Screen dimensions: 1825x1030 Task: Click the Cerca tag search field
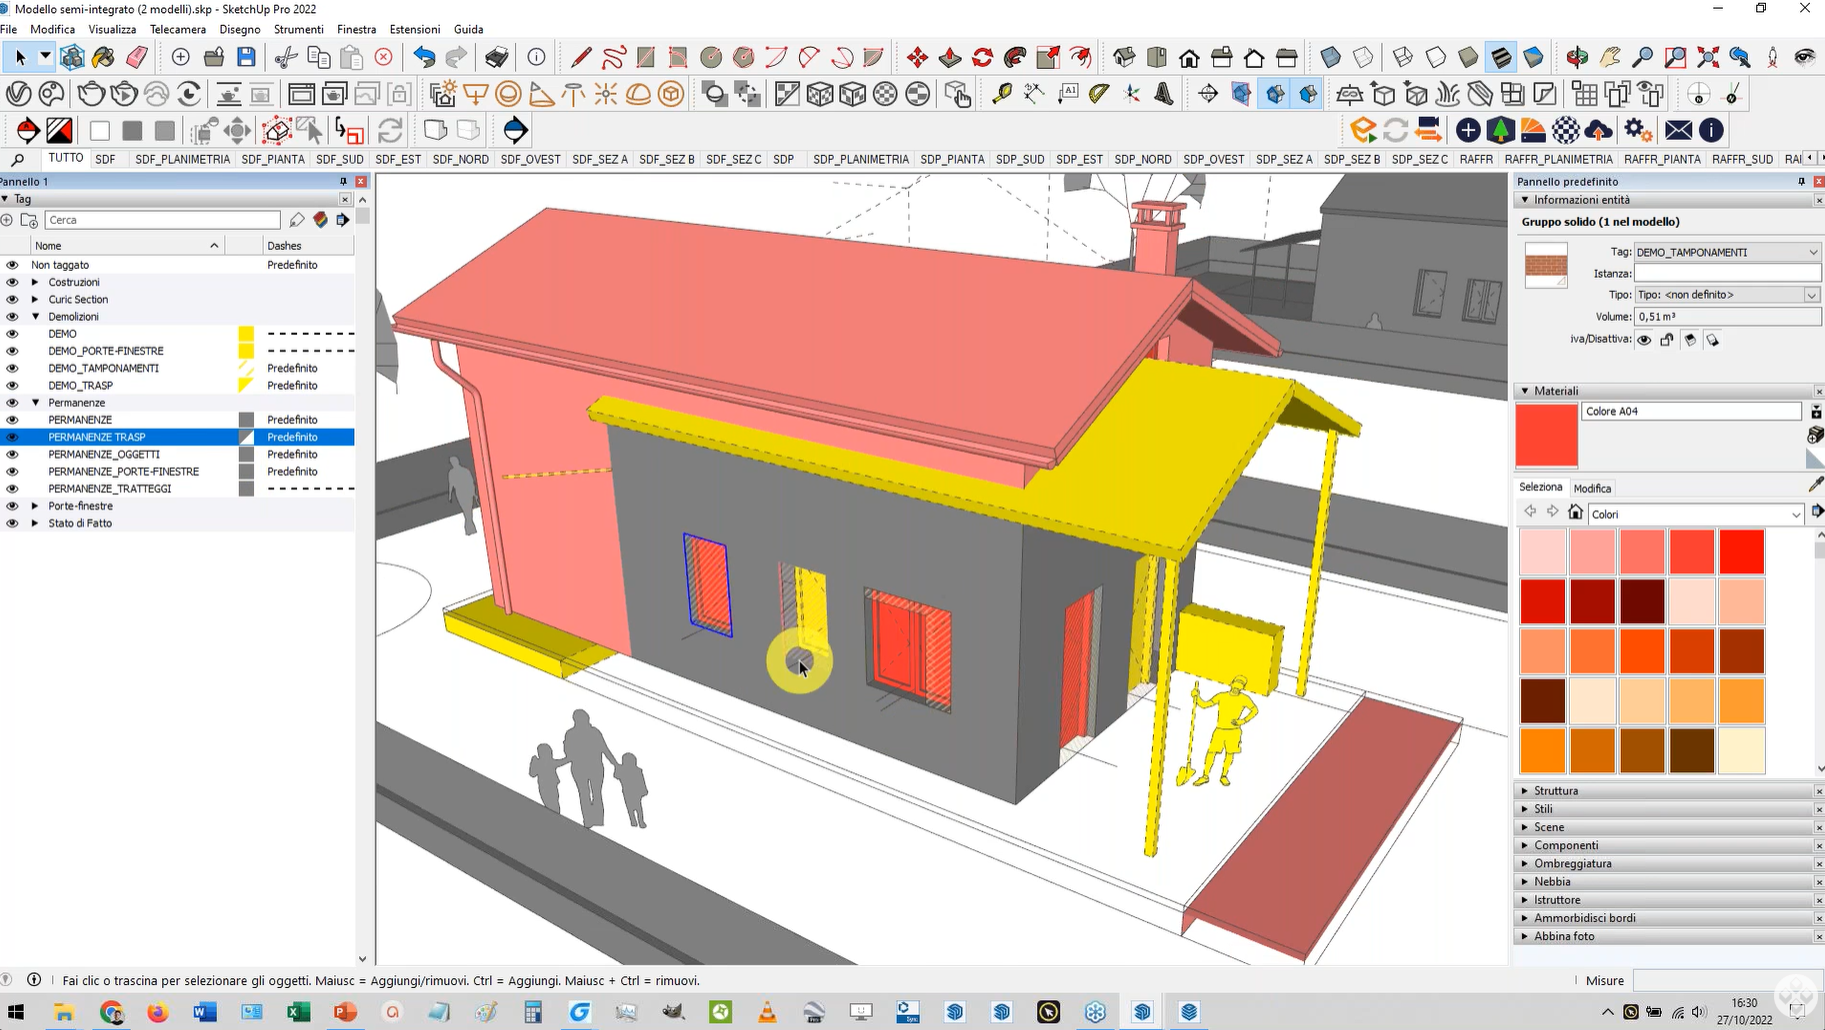click(x=162, y=220)
